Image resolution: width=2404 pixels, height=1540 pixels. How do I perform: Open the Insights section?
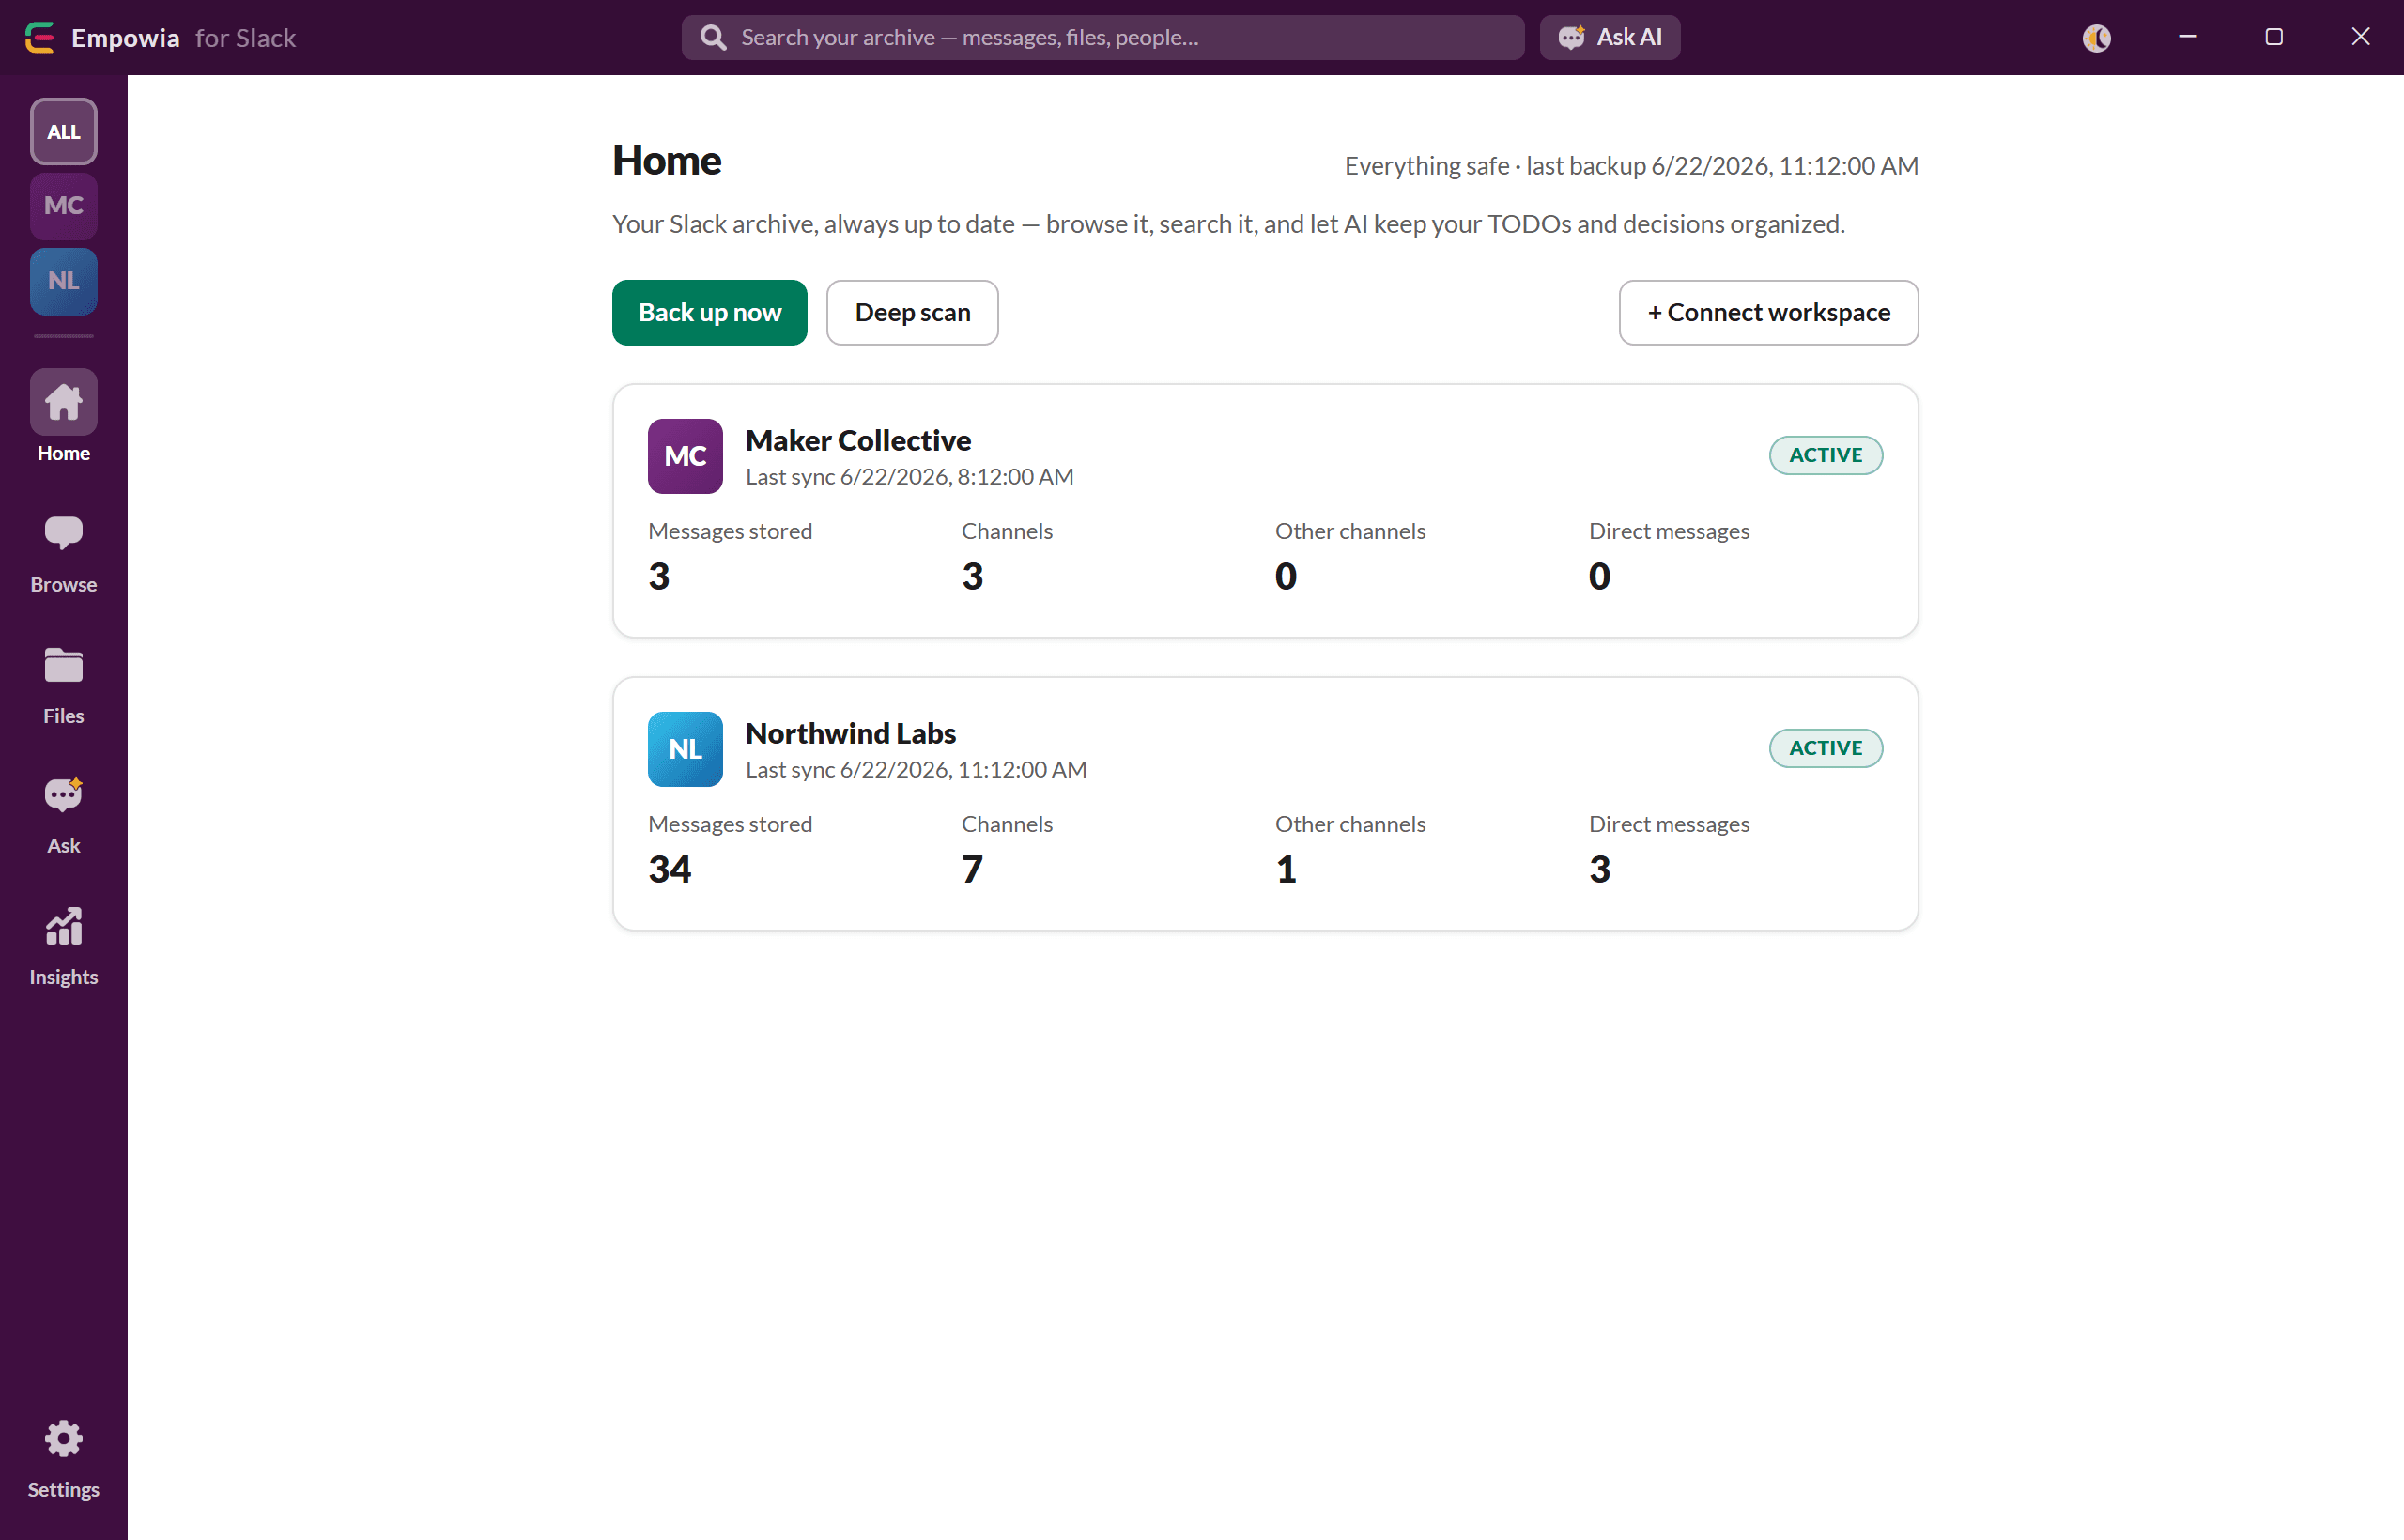pos(64,946)
